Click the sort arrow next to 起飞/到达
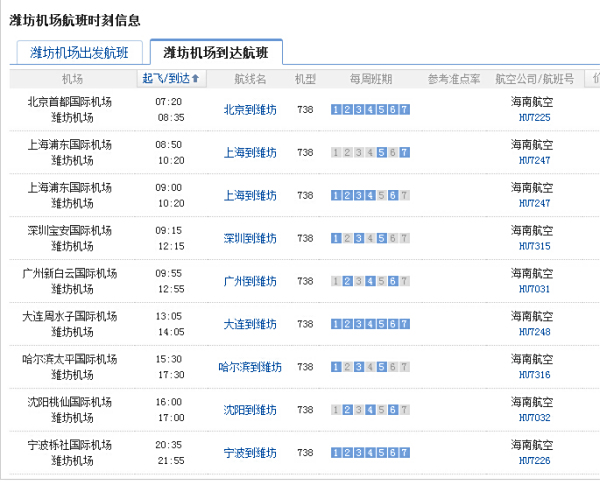600x485 pixels. tap(196, 78)
